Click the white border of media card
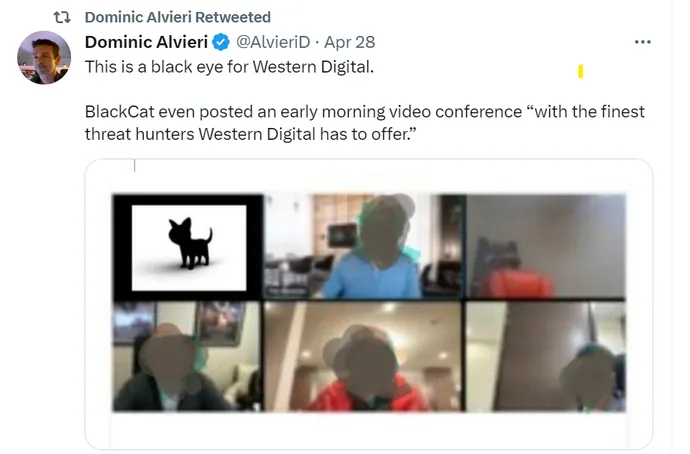 (369, 429)
